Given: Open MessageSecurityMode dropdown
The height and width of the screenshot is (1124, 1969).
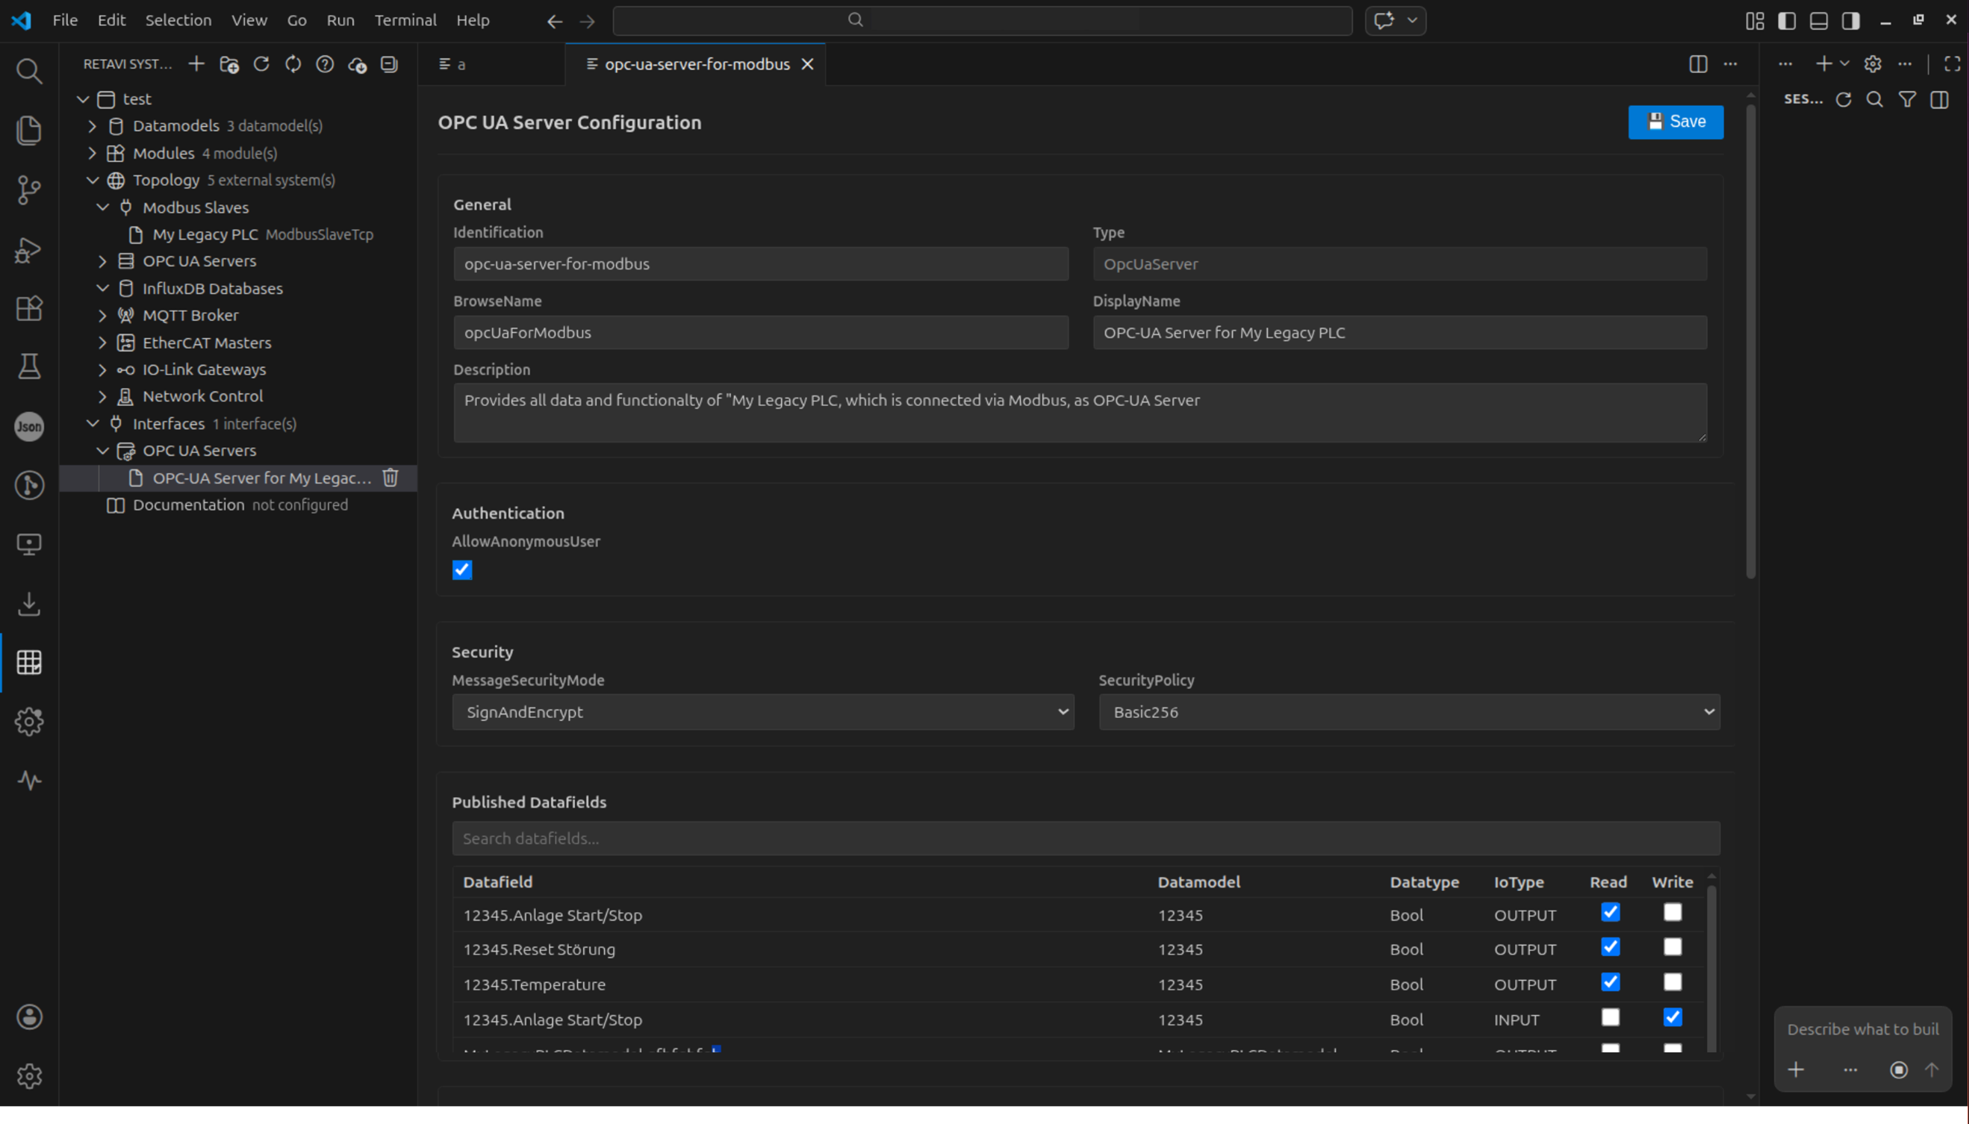Looking at the screenshot, I should coord(763,712).
